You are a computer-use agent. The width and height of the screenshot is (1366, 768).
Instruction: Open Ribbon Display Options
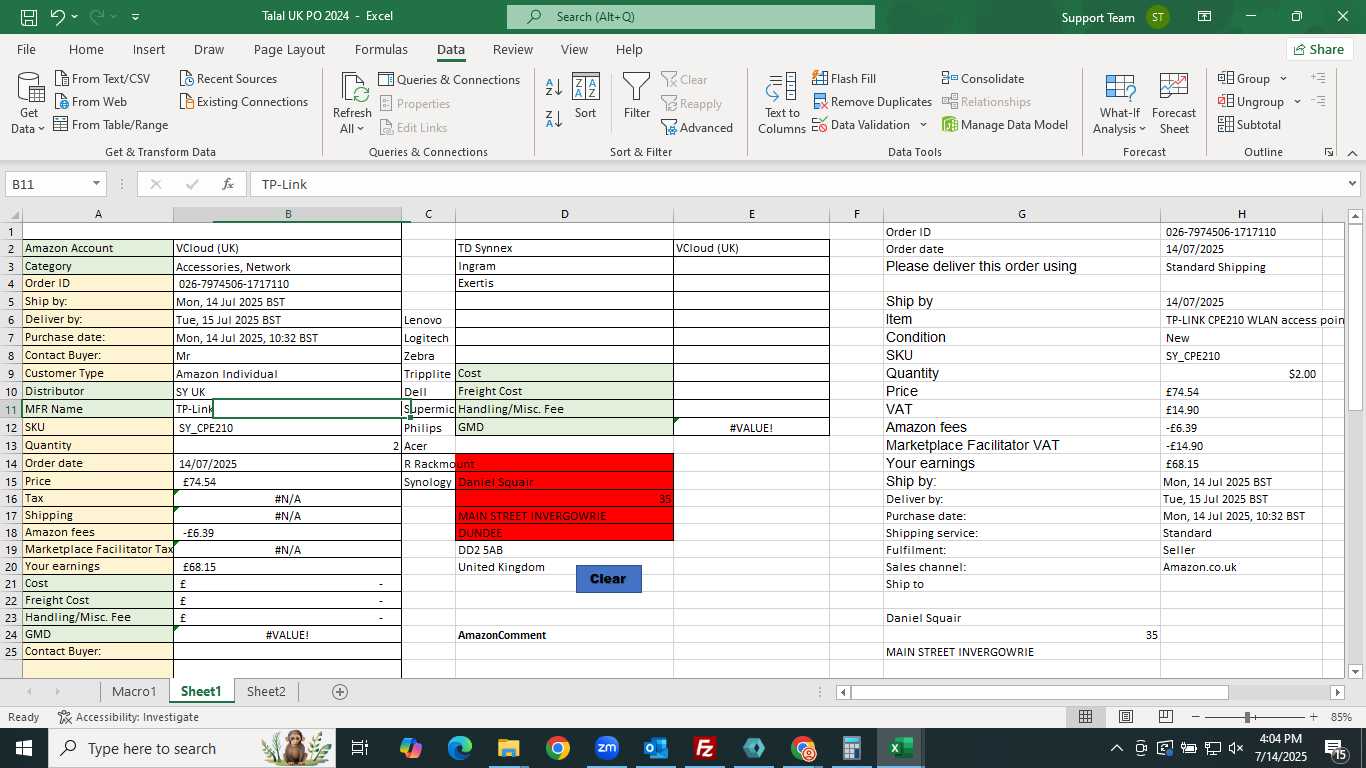(1205, 17)
